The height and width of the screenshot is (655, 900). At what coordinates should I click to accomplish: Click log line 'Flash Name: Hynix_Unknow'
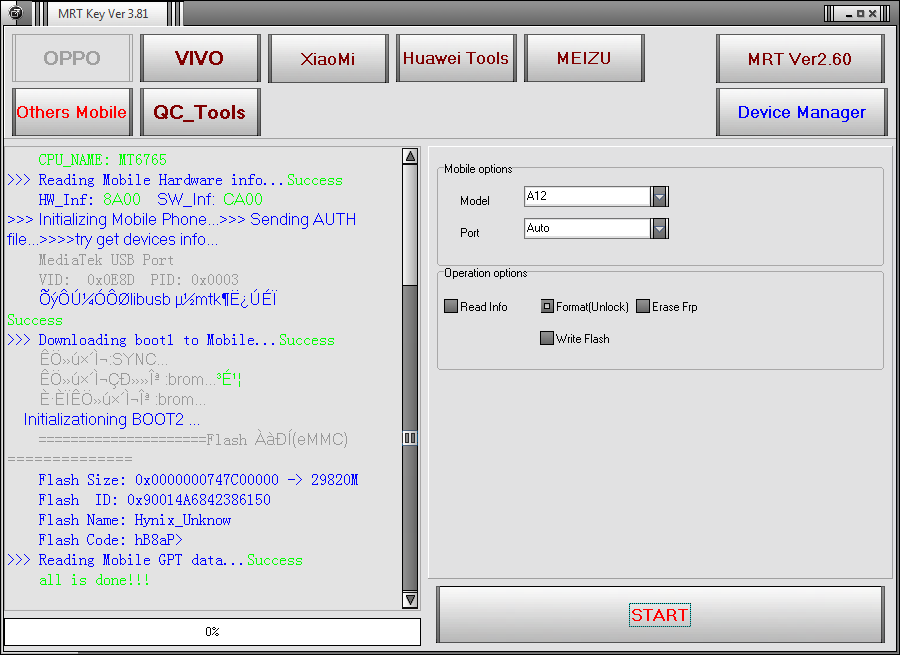pos(135,520)
